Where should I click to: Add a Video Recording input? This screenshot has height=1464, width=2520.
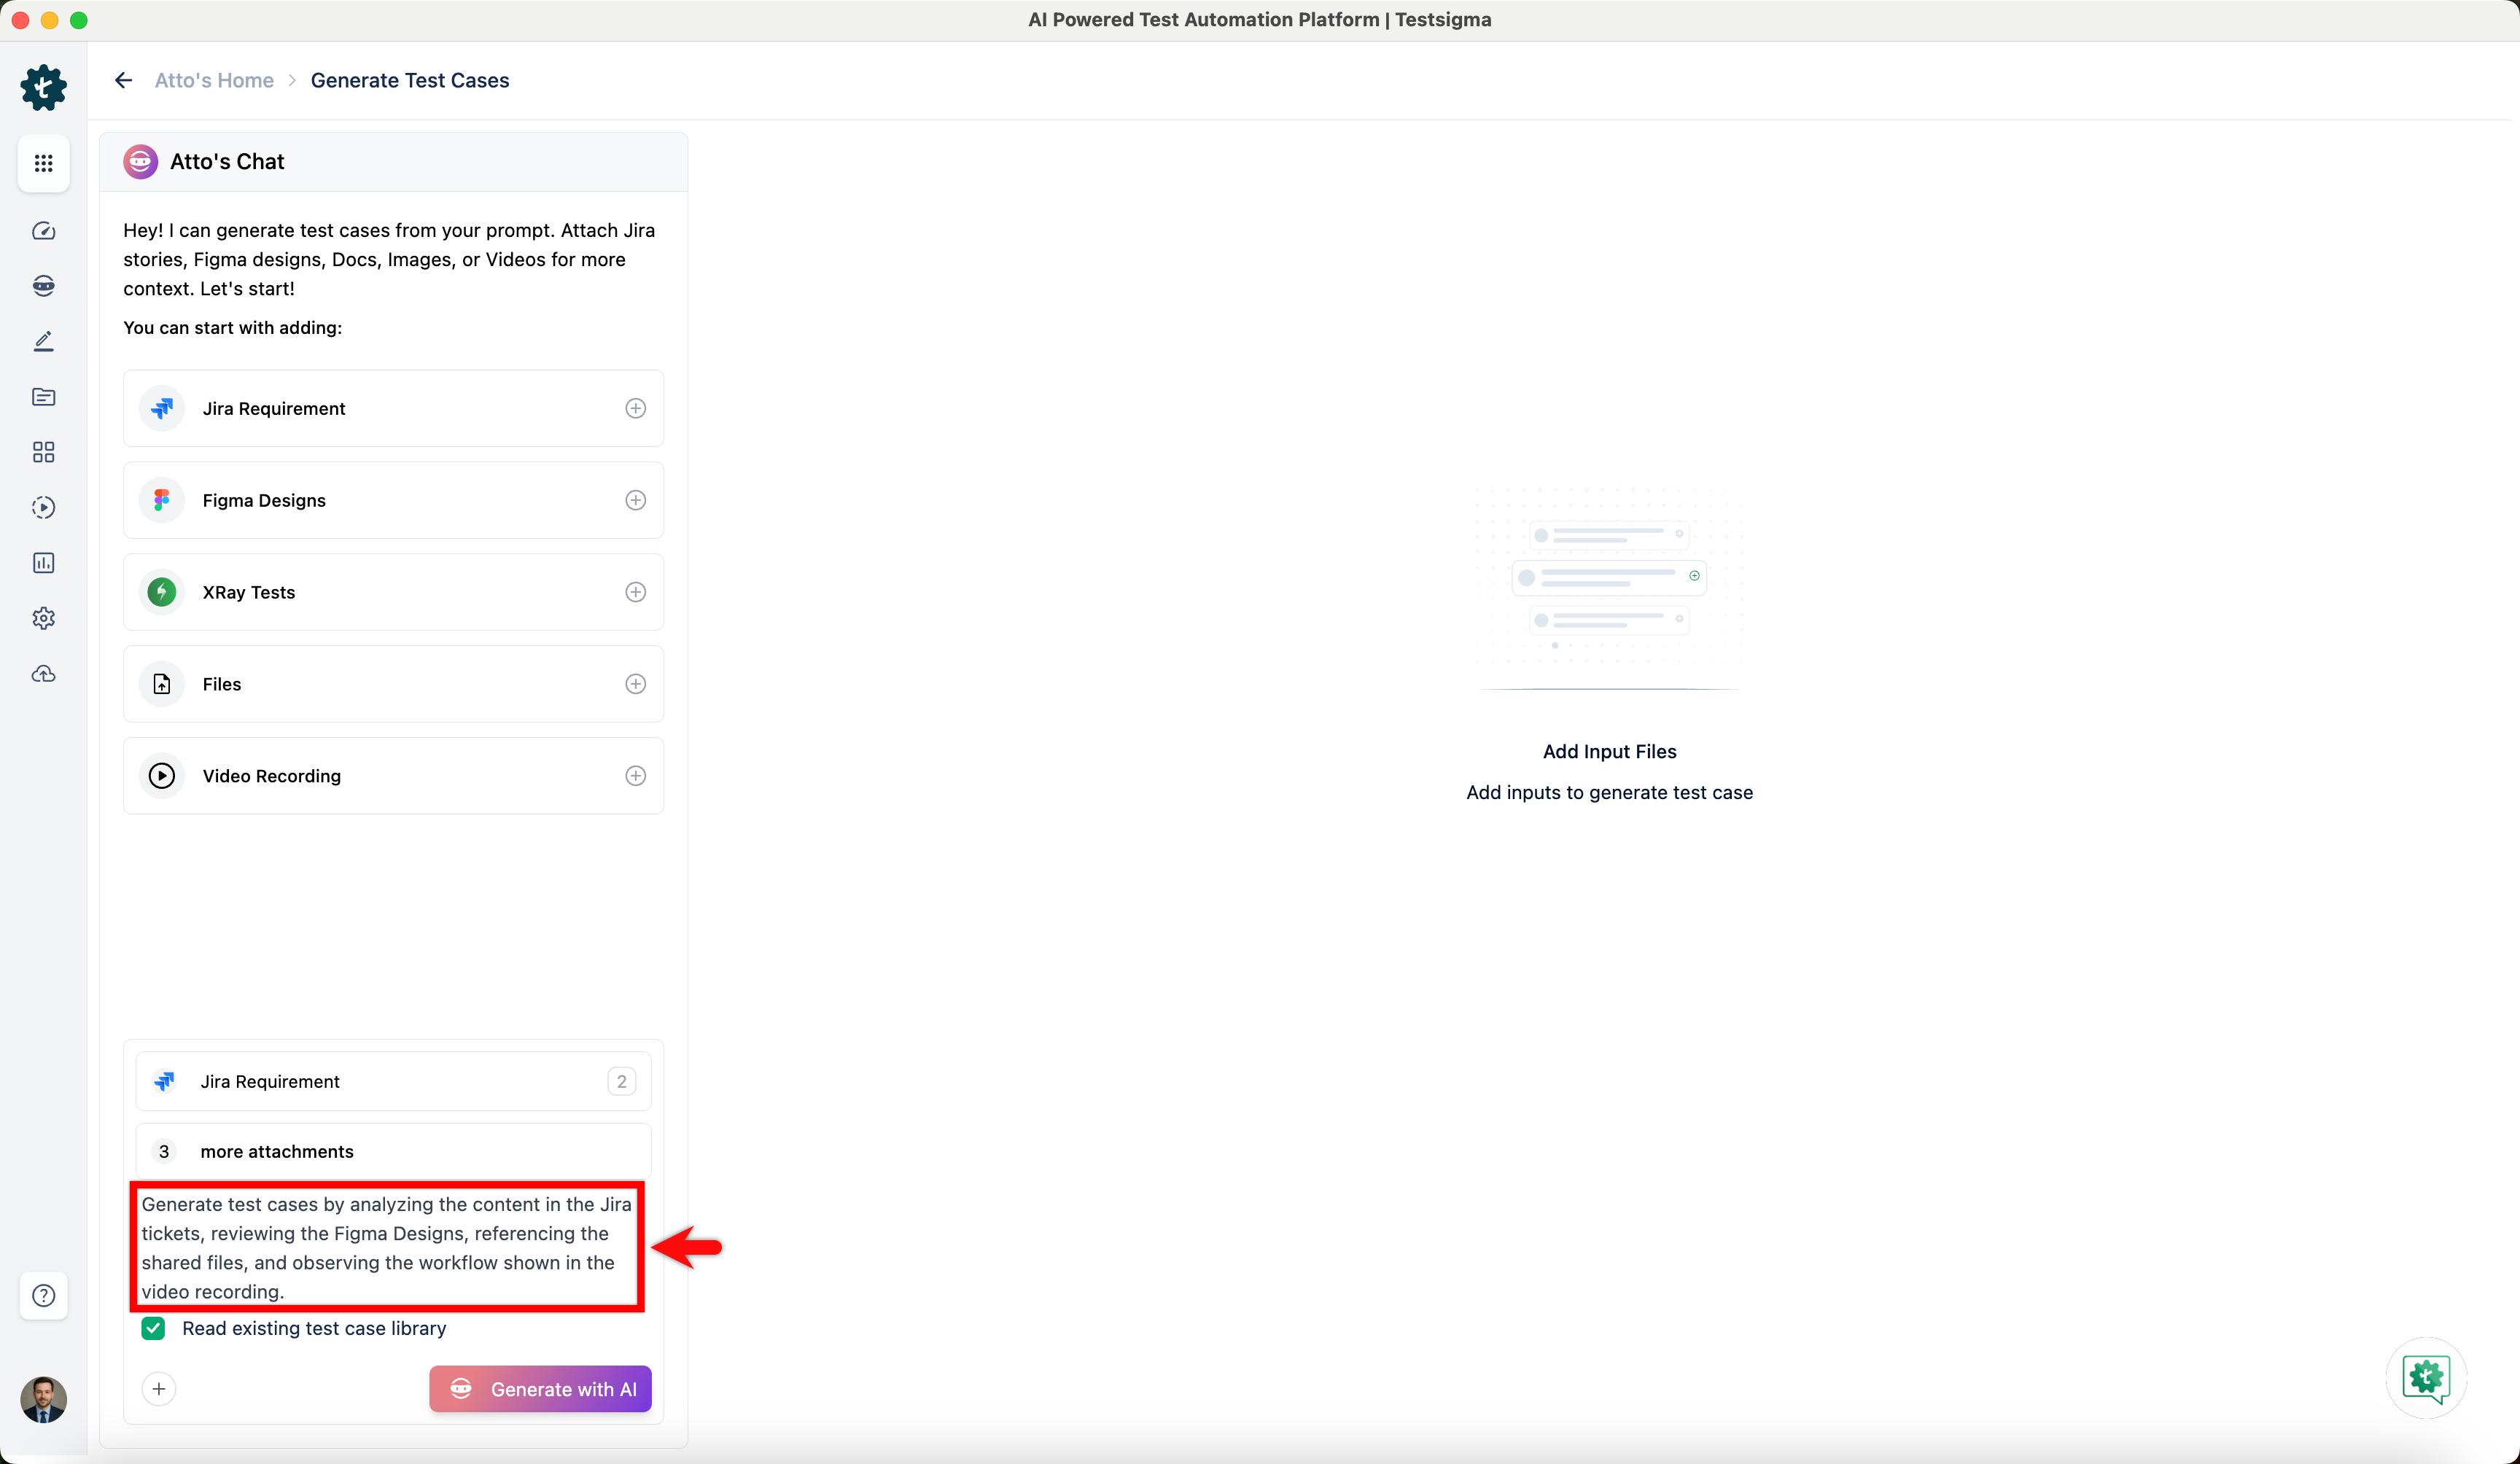635,776
